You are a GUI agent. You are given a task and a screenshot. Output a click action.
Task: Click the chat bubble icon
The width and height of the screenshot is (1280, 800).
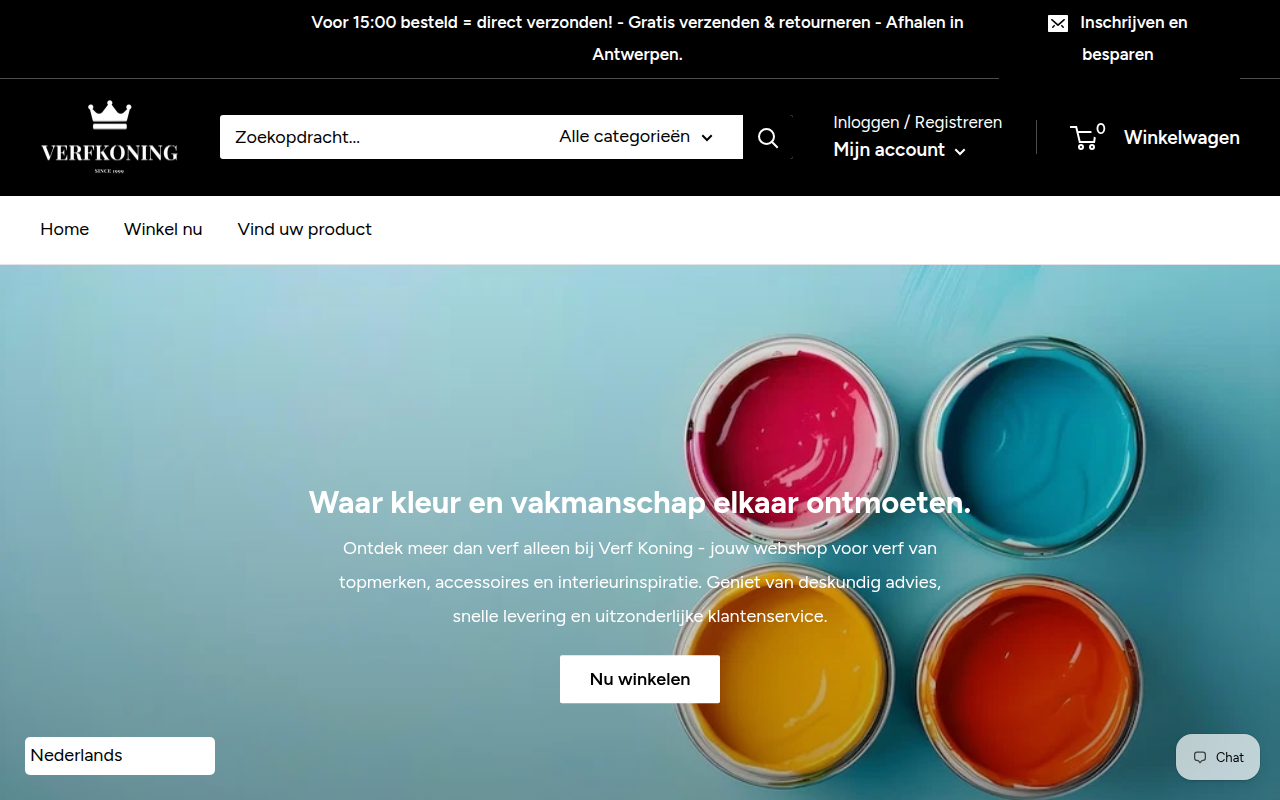tap(1200, 757)
